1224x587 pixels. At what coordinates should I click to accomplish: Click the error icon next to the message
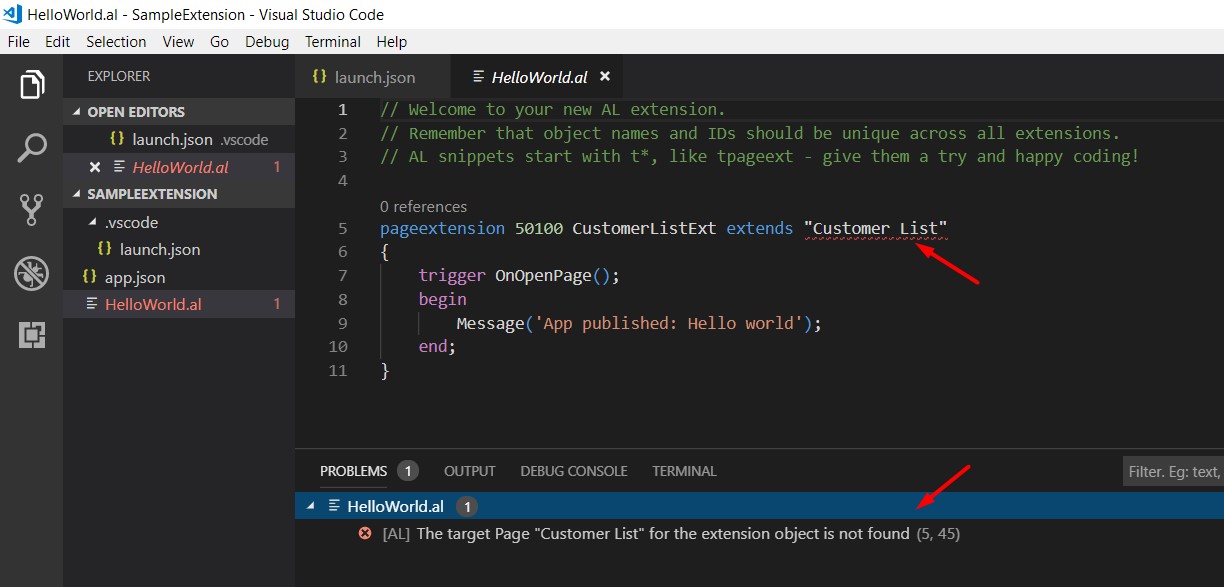(x=364, y=533)
